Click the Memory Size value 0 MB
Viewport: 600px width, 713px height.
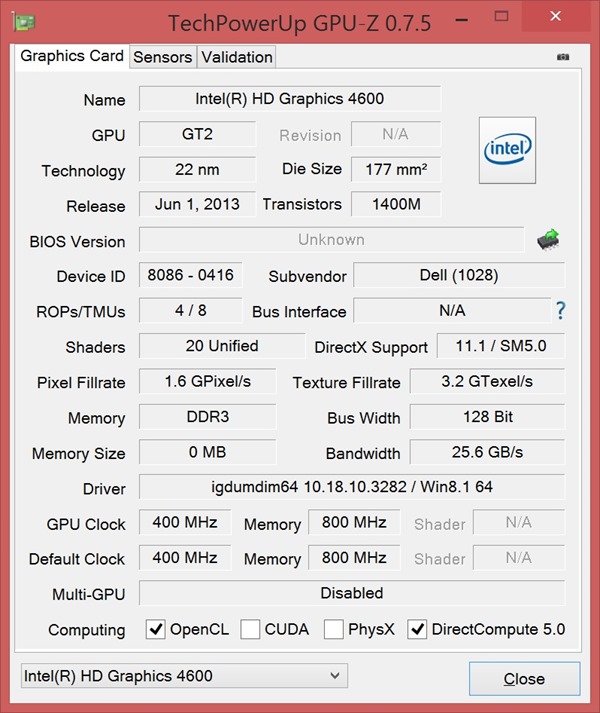pos(207,452)
